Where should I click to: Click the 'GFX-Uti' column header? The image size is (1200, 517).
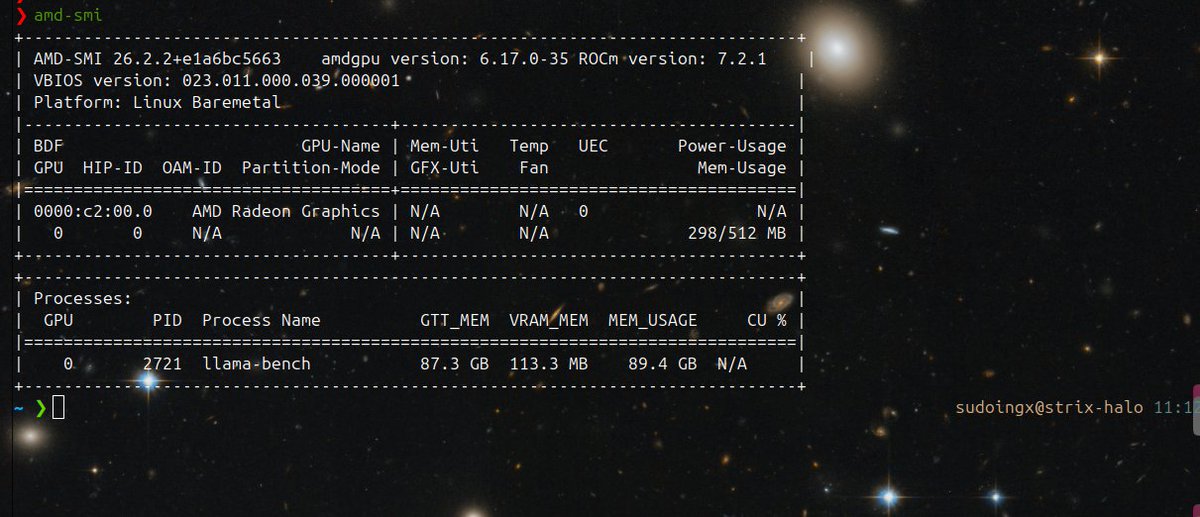(444, 168)
